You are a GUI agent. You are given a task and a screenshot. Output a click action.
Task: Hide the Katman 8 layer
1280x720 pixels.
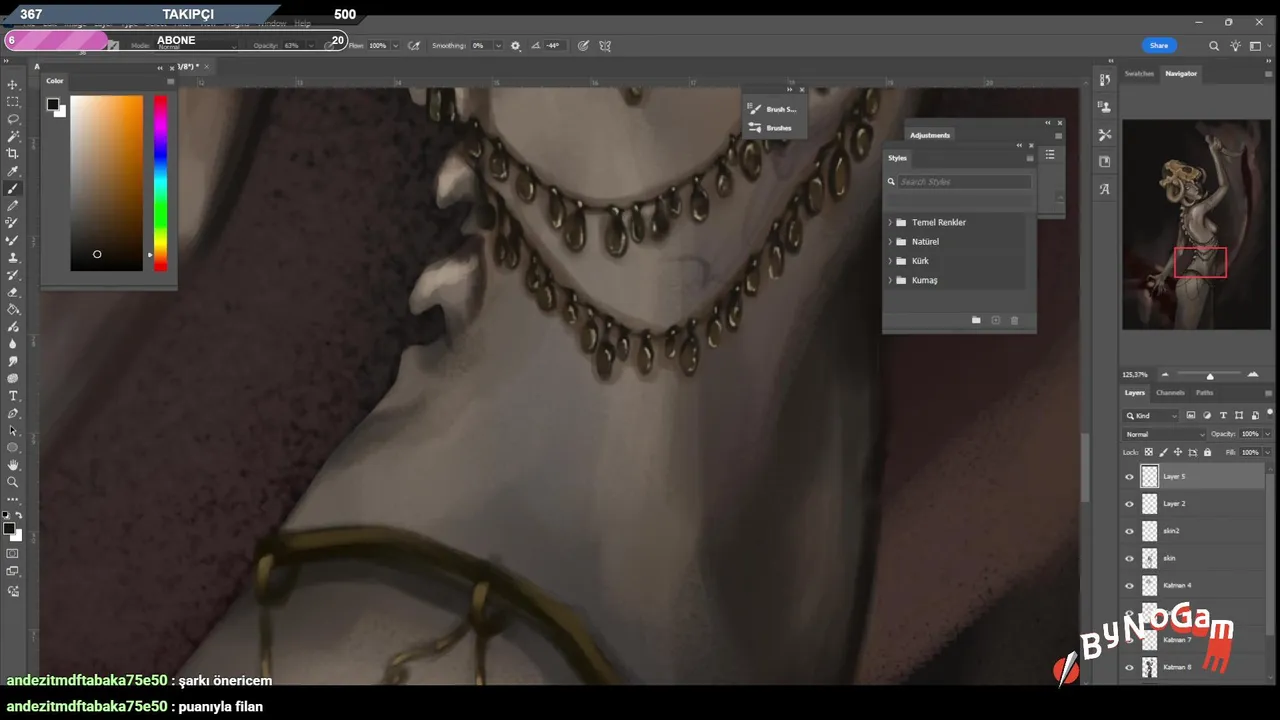click(x=1129, y=667)
